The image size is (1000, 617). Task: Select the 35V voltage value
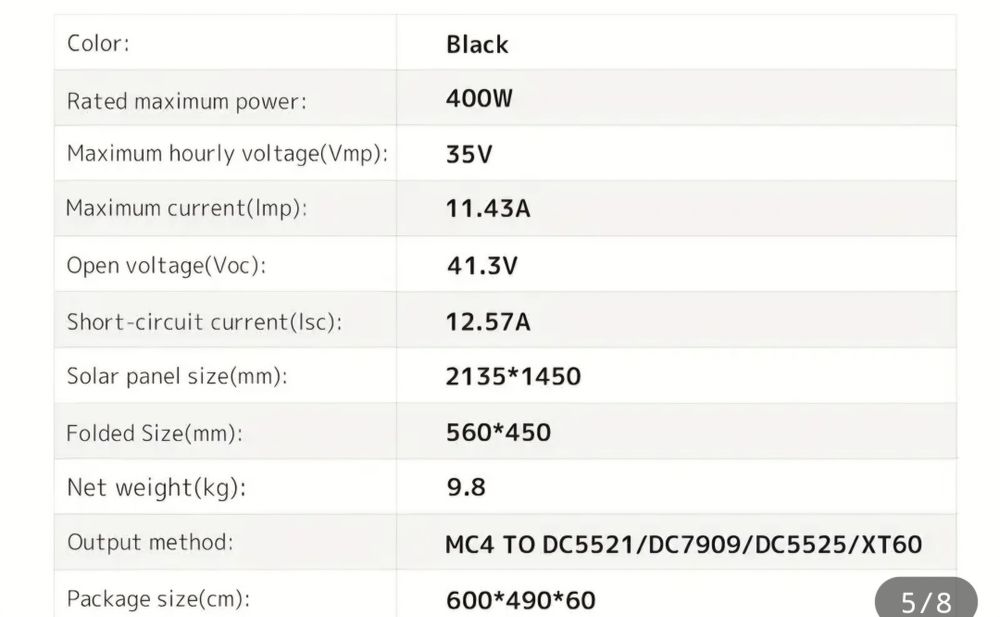(469, 155)
